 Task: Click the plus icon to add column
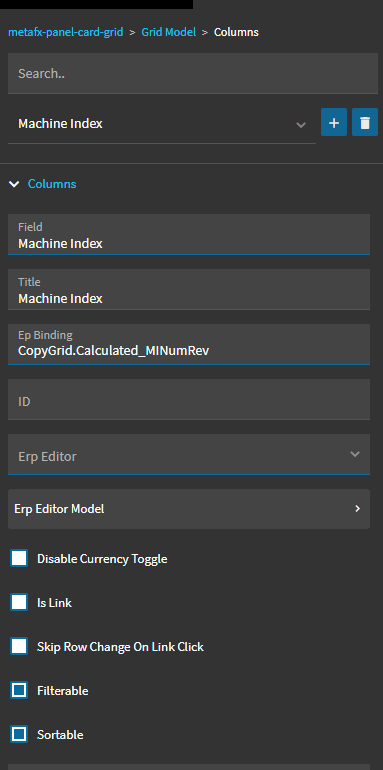point(334,122)
